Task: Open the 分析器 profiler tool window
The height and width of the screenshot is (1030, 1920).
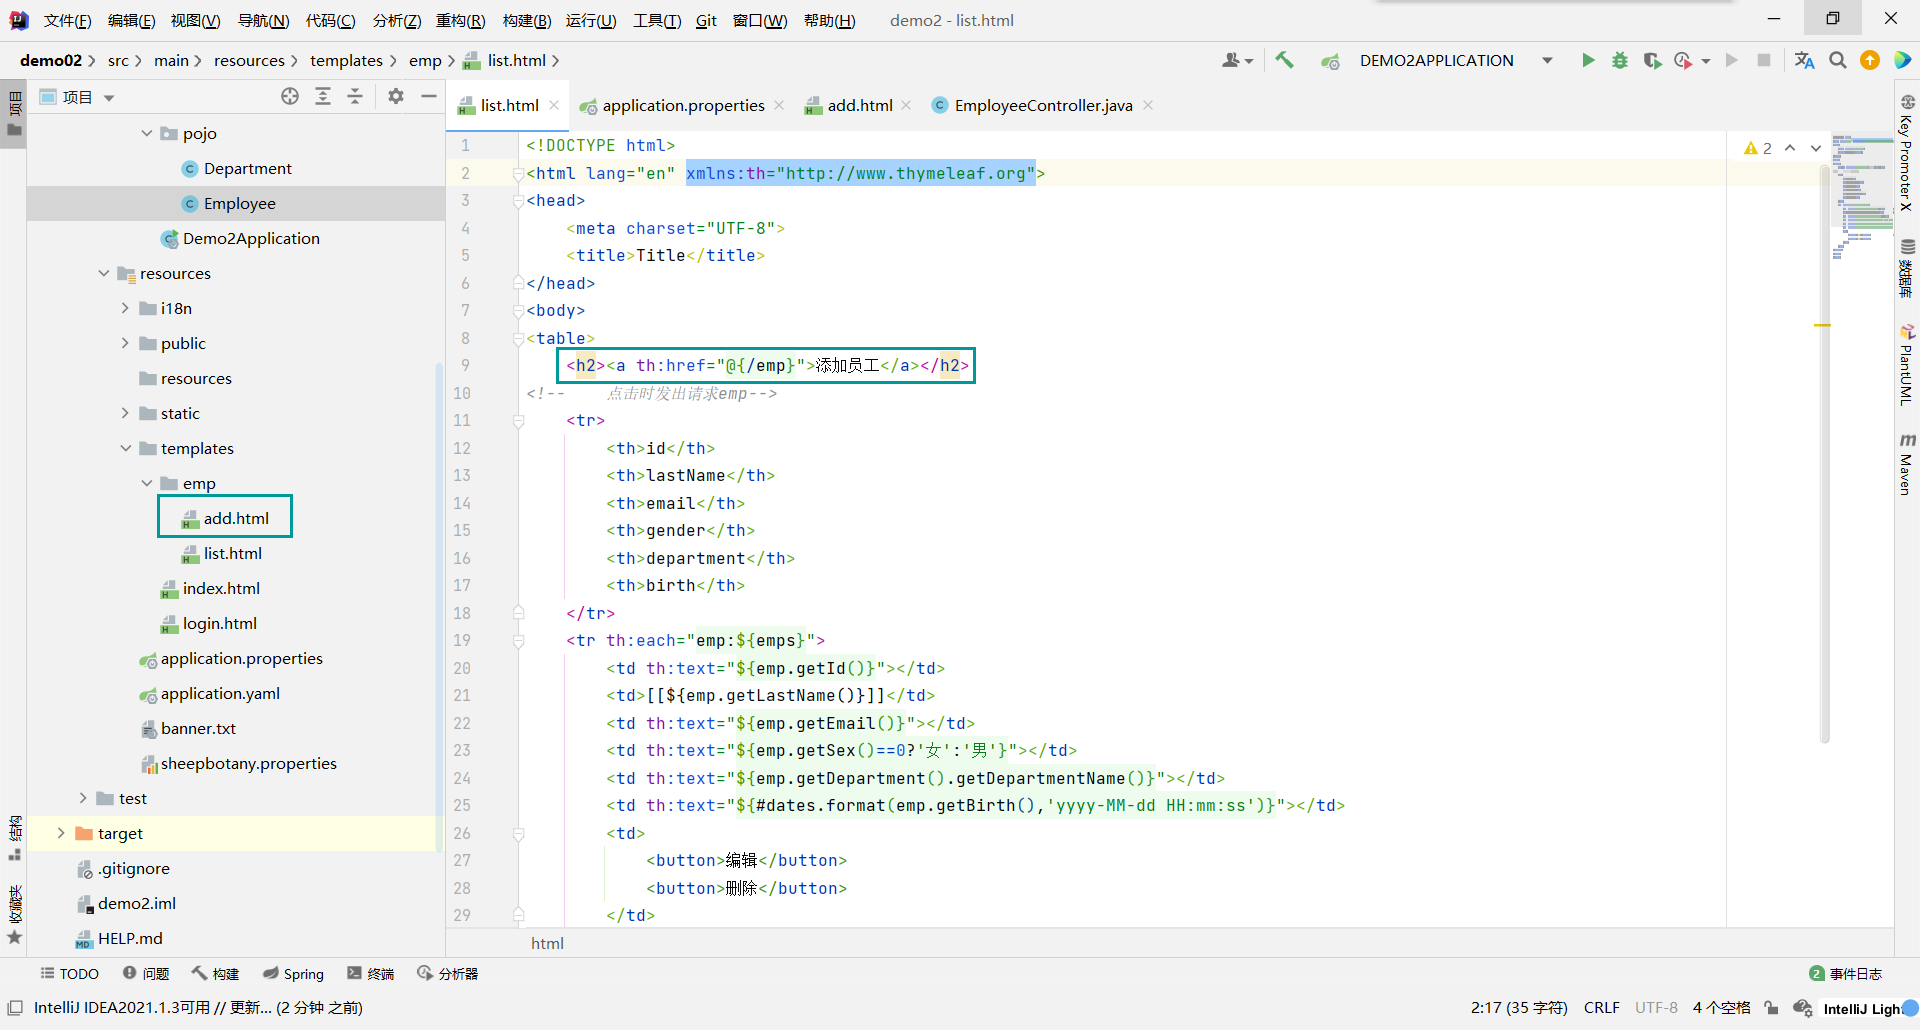Action: [x=448, y=973]
